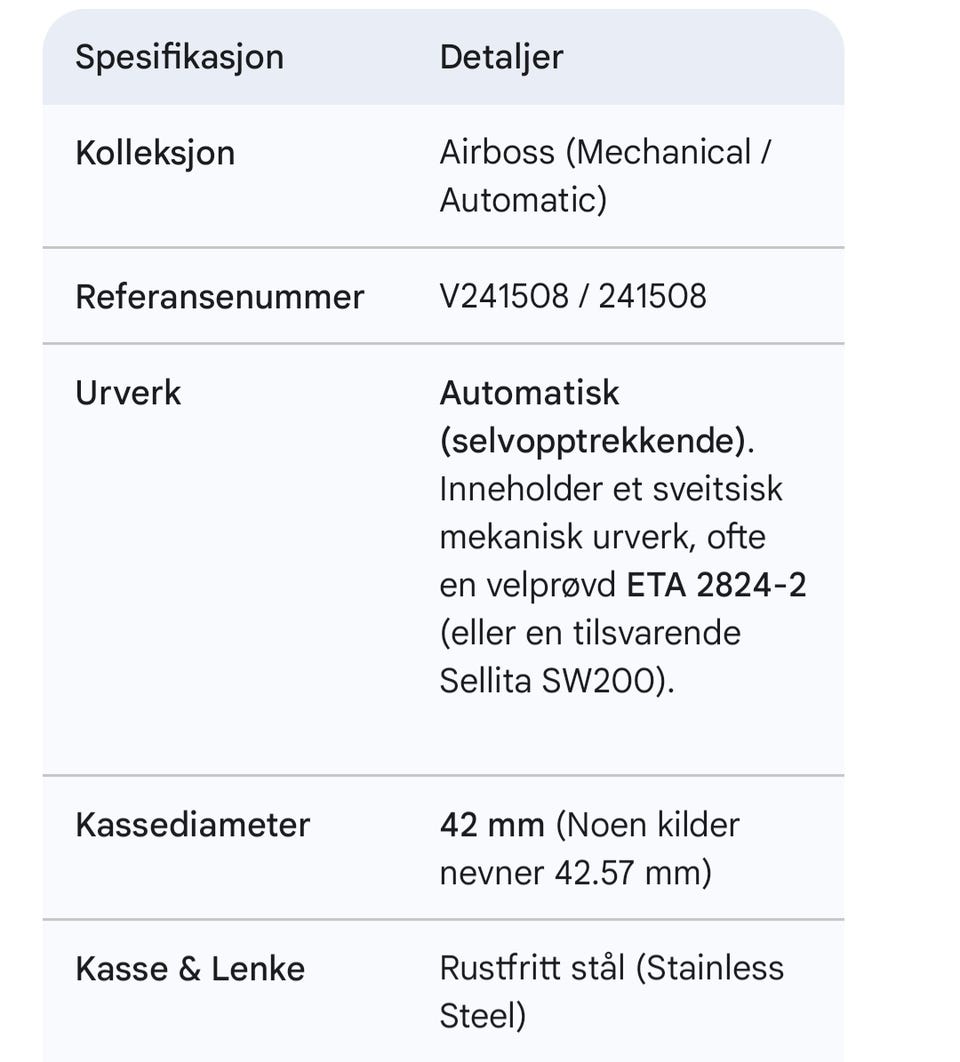Click the word Airboss
The width and height of the screenshot is (960, 1062).
497,153
